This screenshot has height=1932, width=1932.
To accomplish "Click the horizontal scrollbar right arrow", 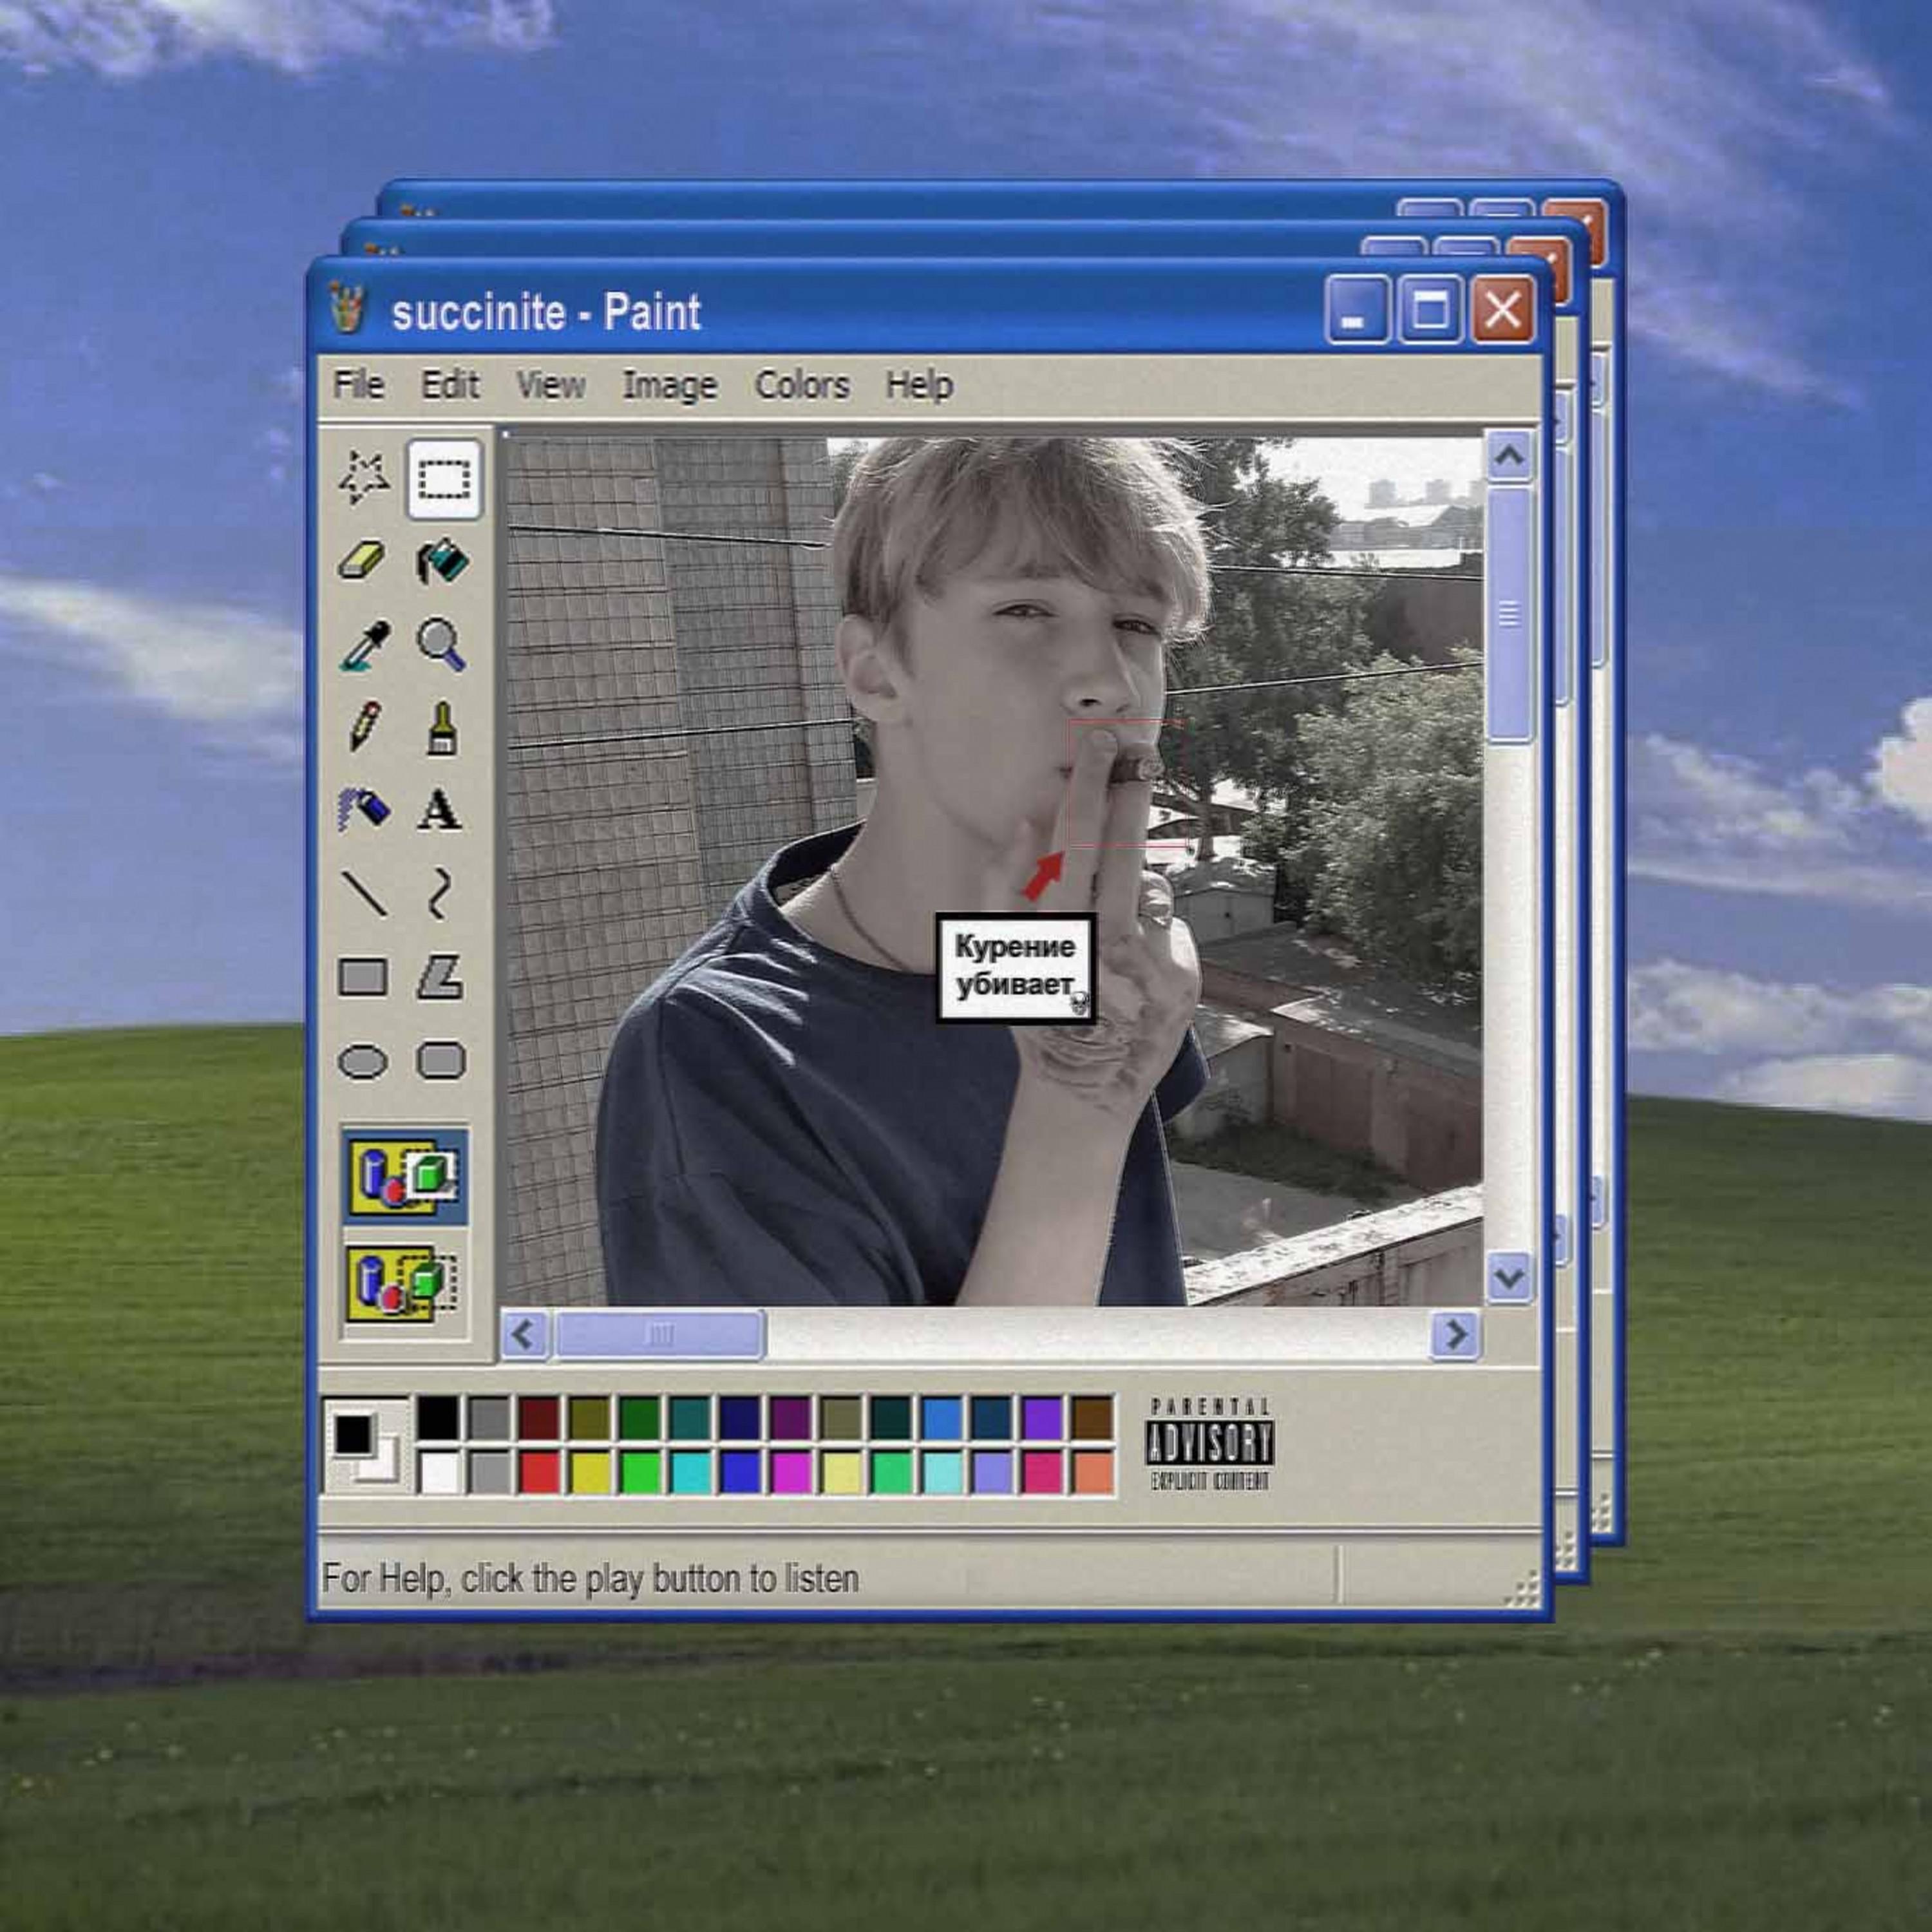I will pos(1456,1334).
